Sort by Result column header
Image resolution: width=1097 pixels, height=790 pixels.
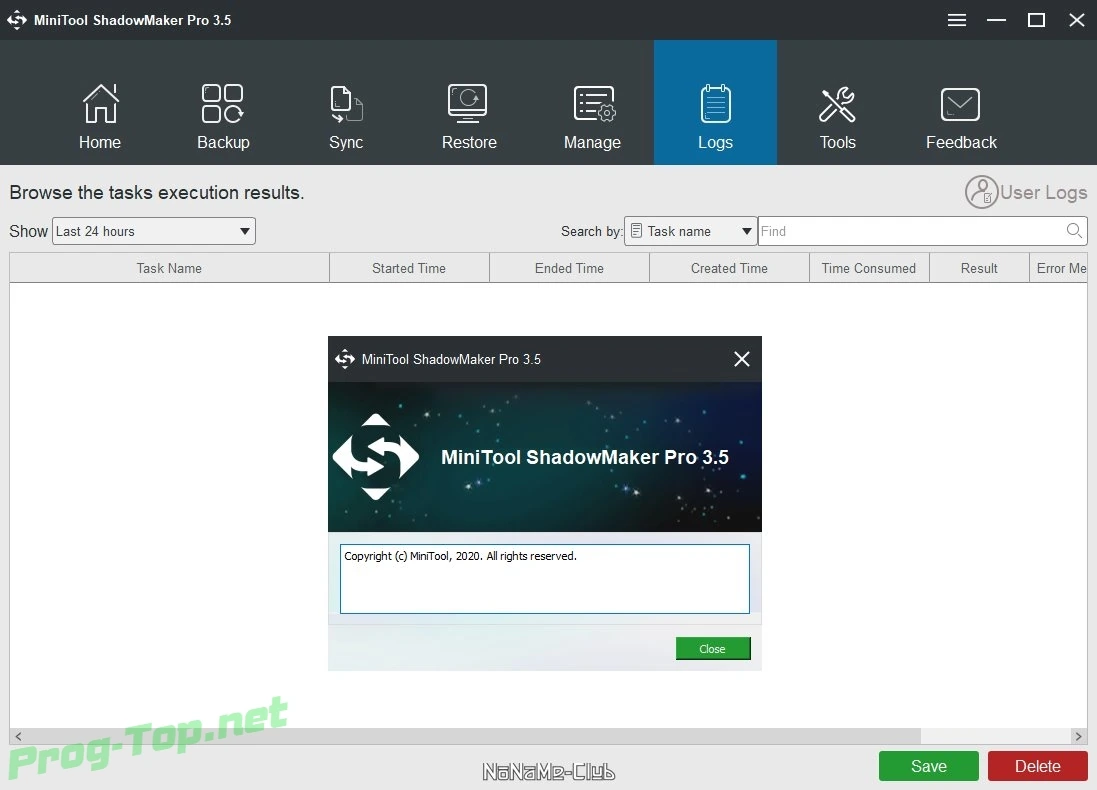(x=979, y=268)
